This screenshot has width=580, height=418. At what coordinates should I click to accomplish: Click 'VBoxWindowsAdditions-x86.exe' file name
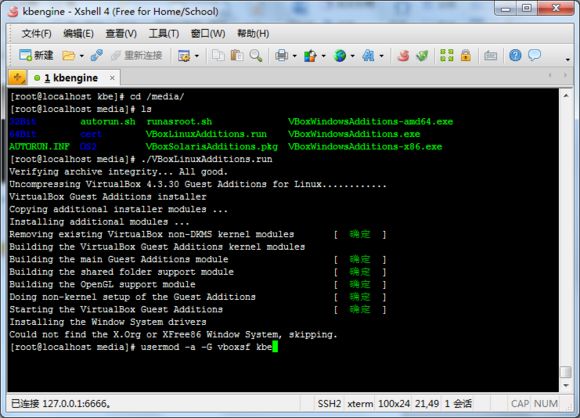365,146
